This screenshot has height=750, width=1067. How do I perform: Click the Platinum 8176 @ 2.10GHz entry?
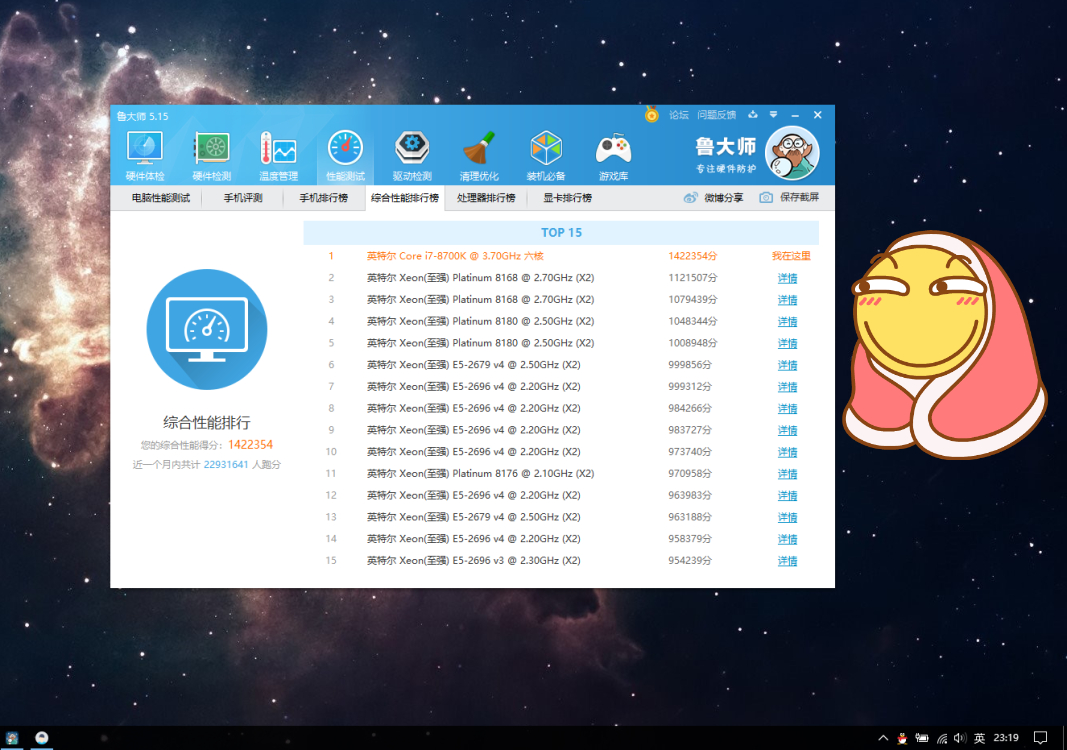tap(480, 474)
